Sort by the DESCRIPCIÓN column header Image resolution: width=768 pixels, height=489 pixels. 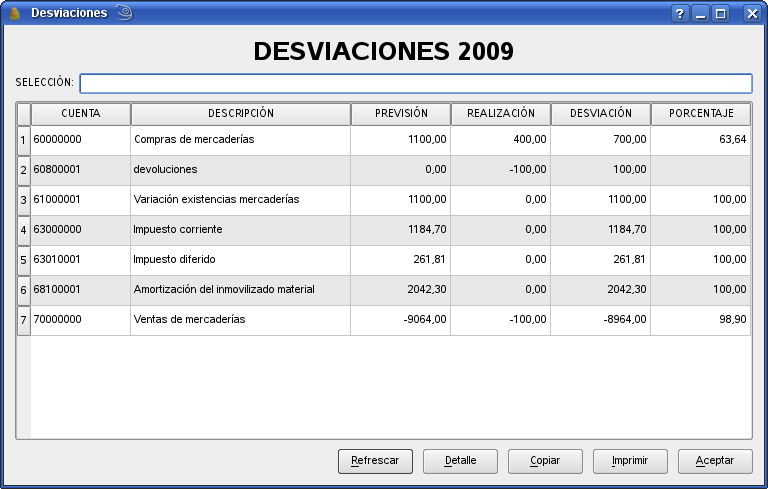(x=240, y=114)
